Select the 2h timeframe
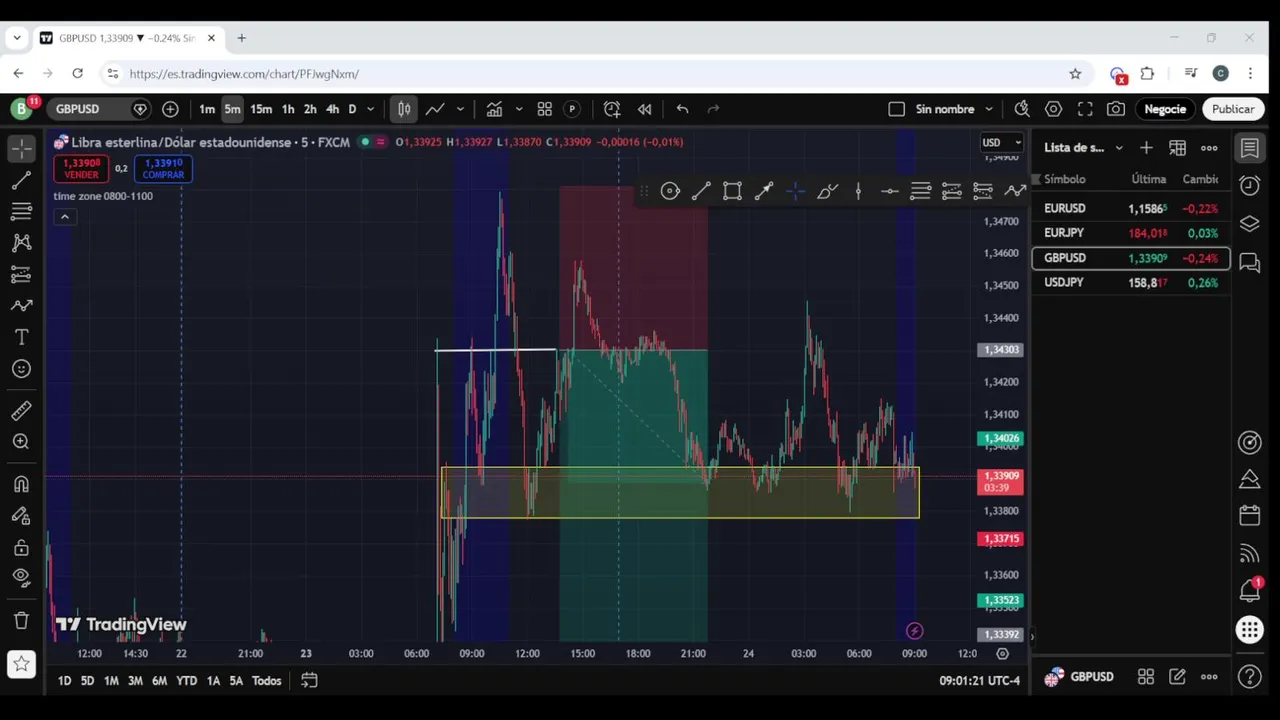 coord(310,109)
